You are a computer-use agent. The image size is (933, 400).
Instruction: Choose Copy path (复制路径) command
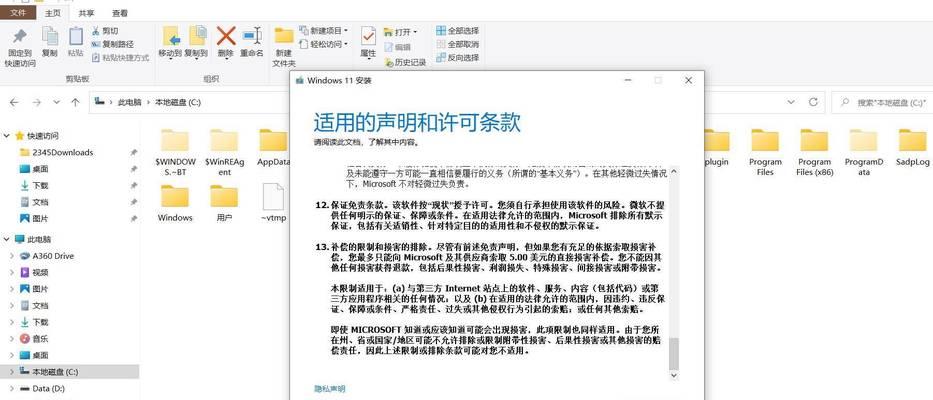(x=112, y=44)
